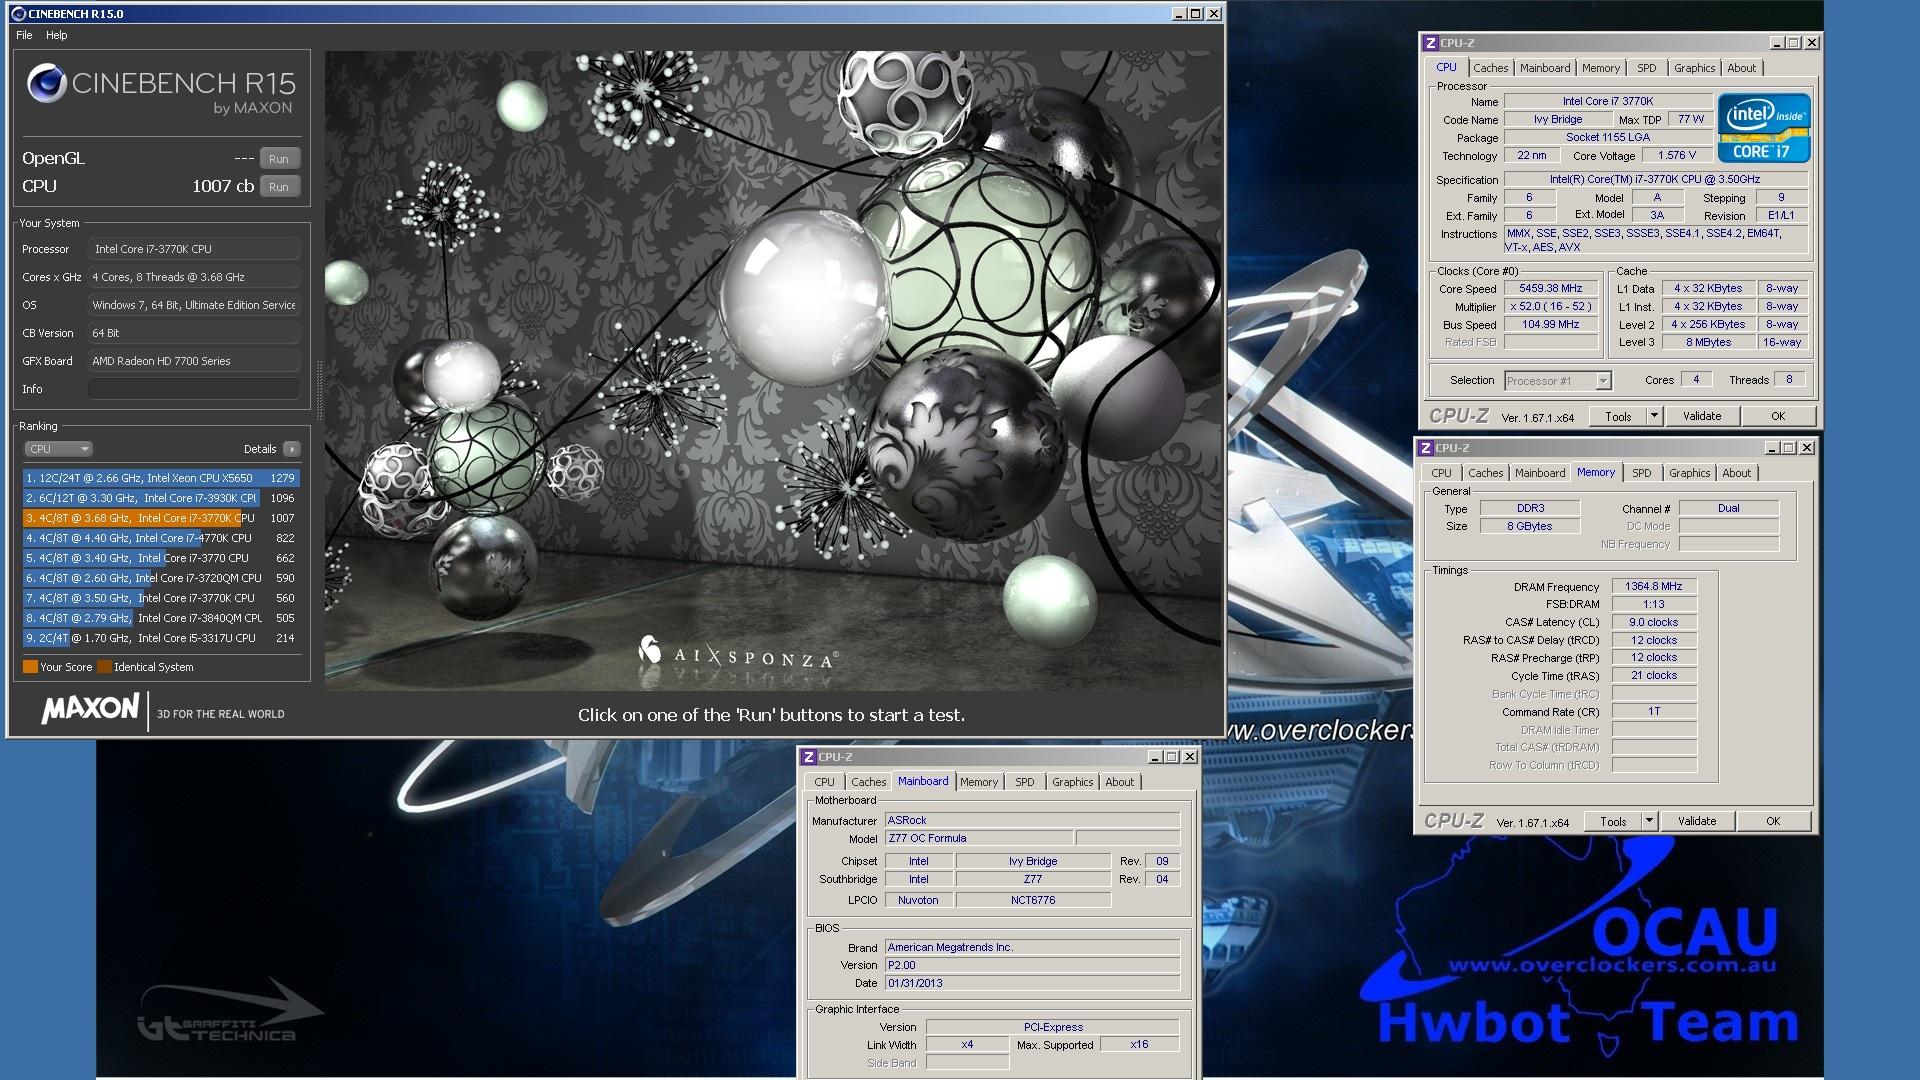1920x1080 pixels.
Task: Click the Cinebench panel resize grip handle
Action: (x=319, y=390)
